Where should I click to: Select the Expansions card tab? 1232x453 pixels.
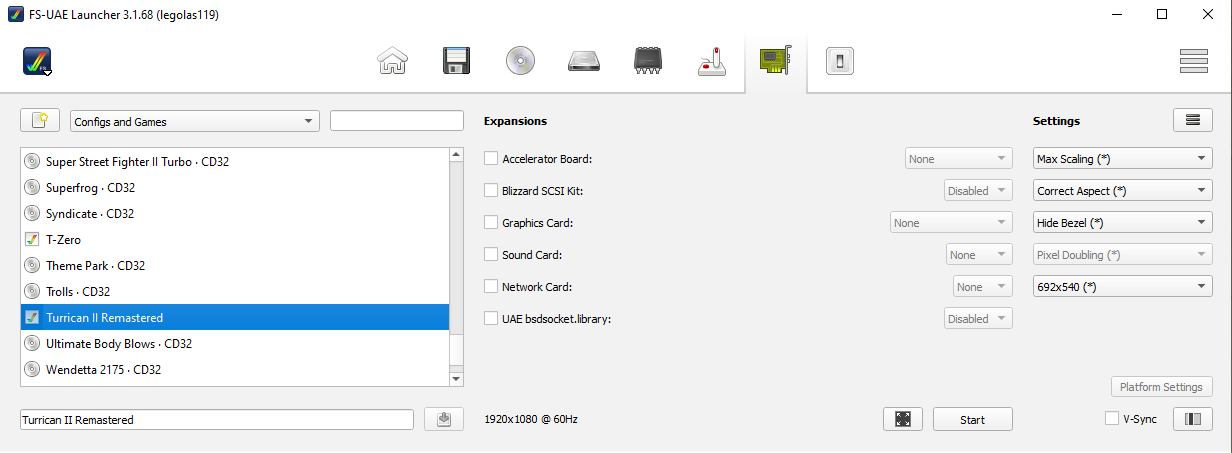776,62
